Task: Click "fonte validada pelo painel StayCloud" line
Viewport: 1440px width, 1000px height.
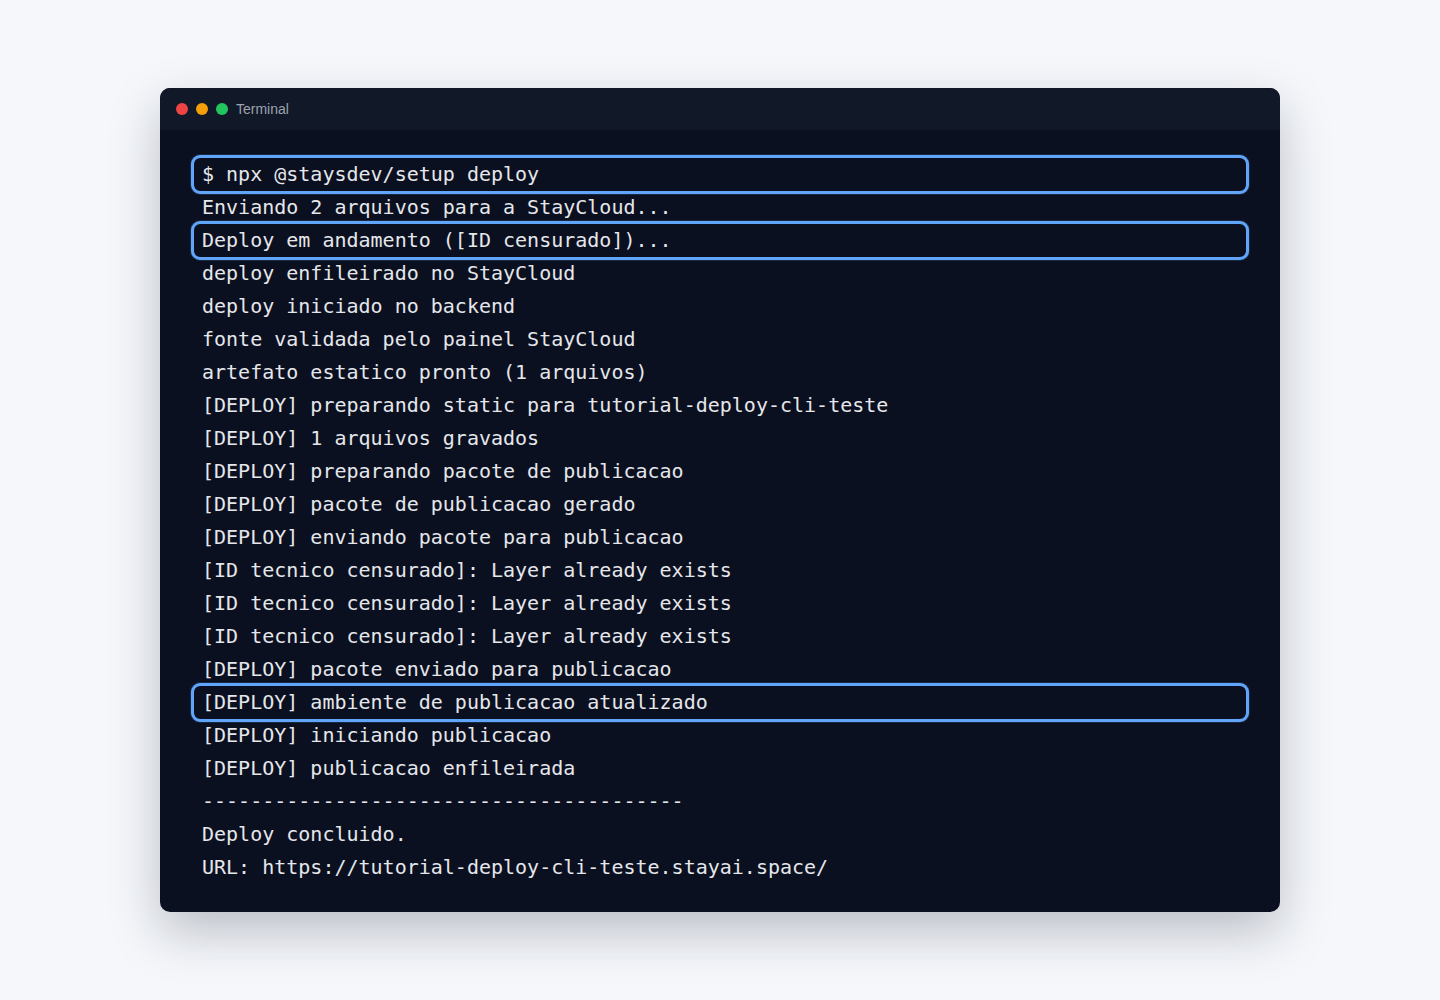Action: [418, 339]
